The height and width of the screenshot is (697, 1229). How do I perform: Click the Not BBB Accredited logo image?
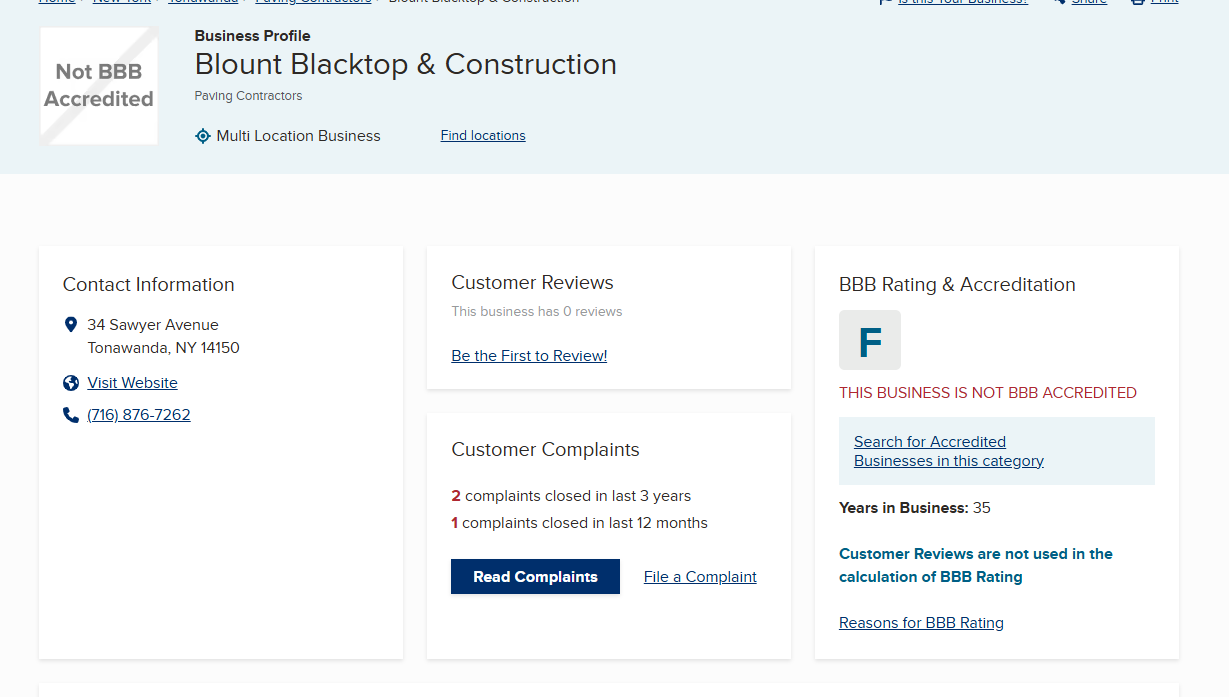pyautogui.click(x=98, y=86)
